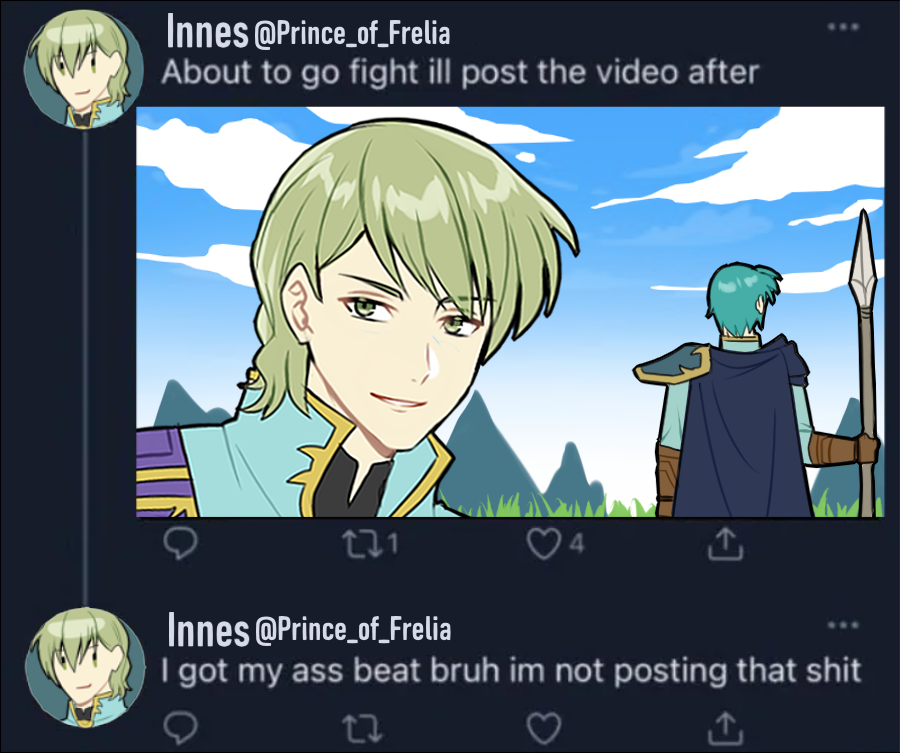This screenshot has height=753, width=900.
Task: Share the first tweet with the image
Action: point(726,544)
